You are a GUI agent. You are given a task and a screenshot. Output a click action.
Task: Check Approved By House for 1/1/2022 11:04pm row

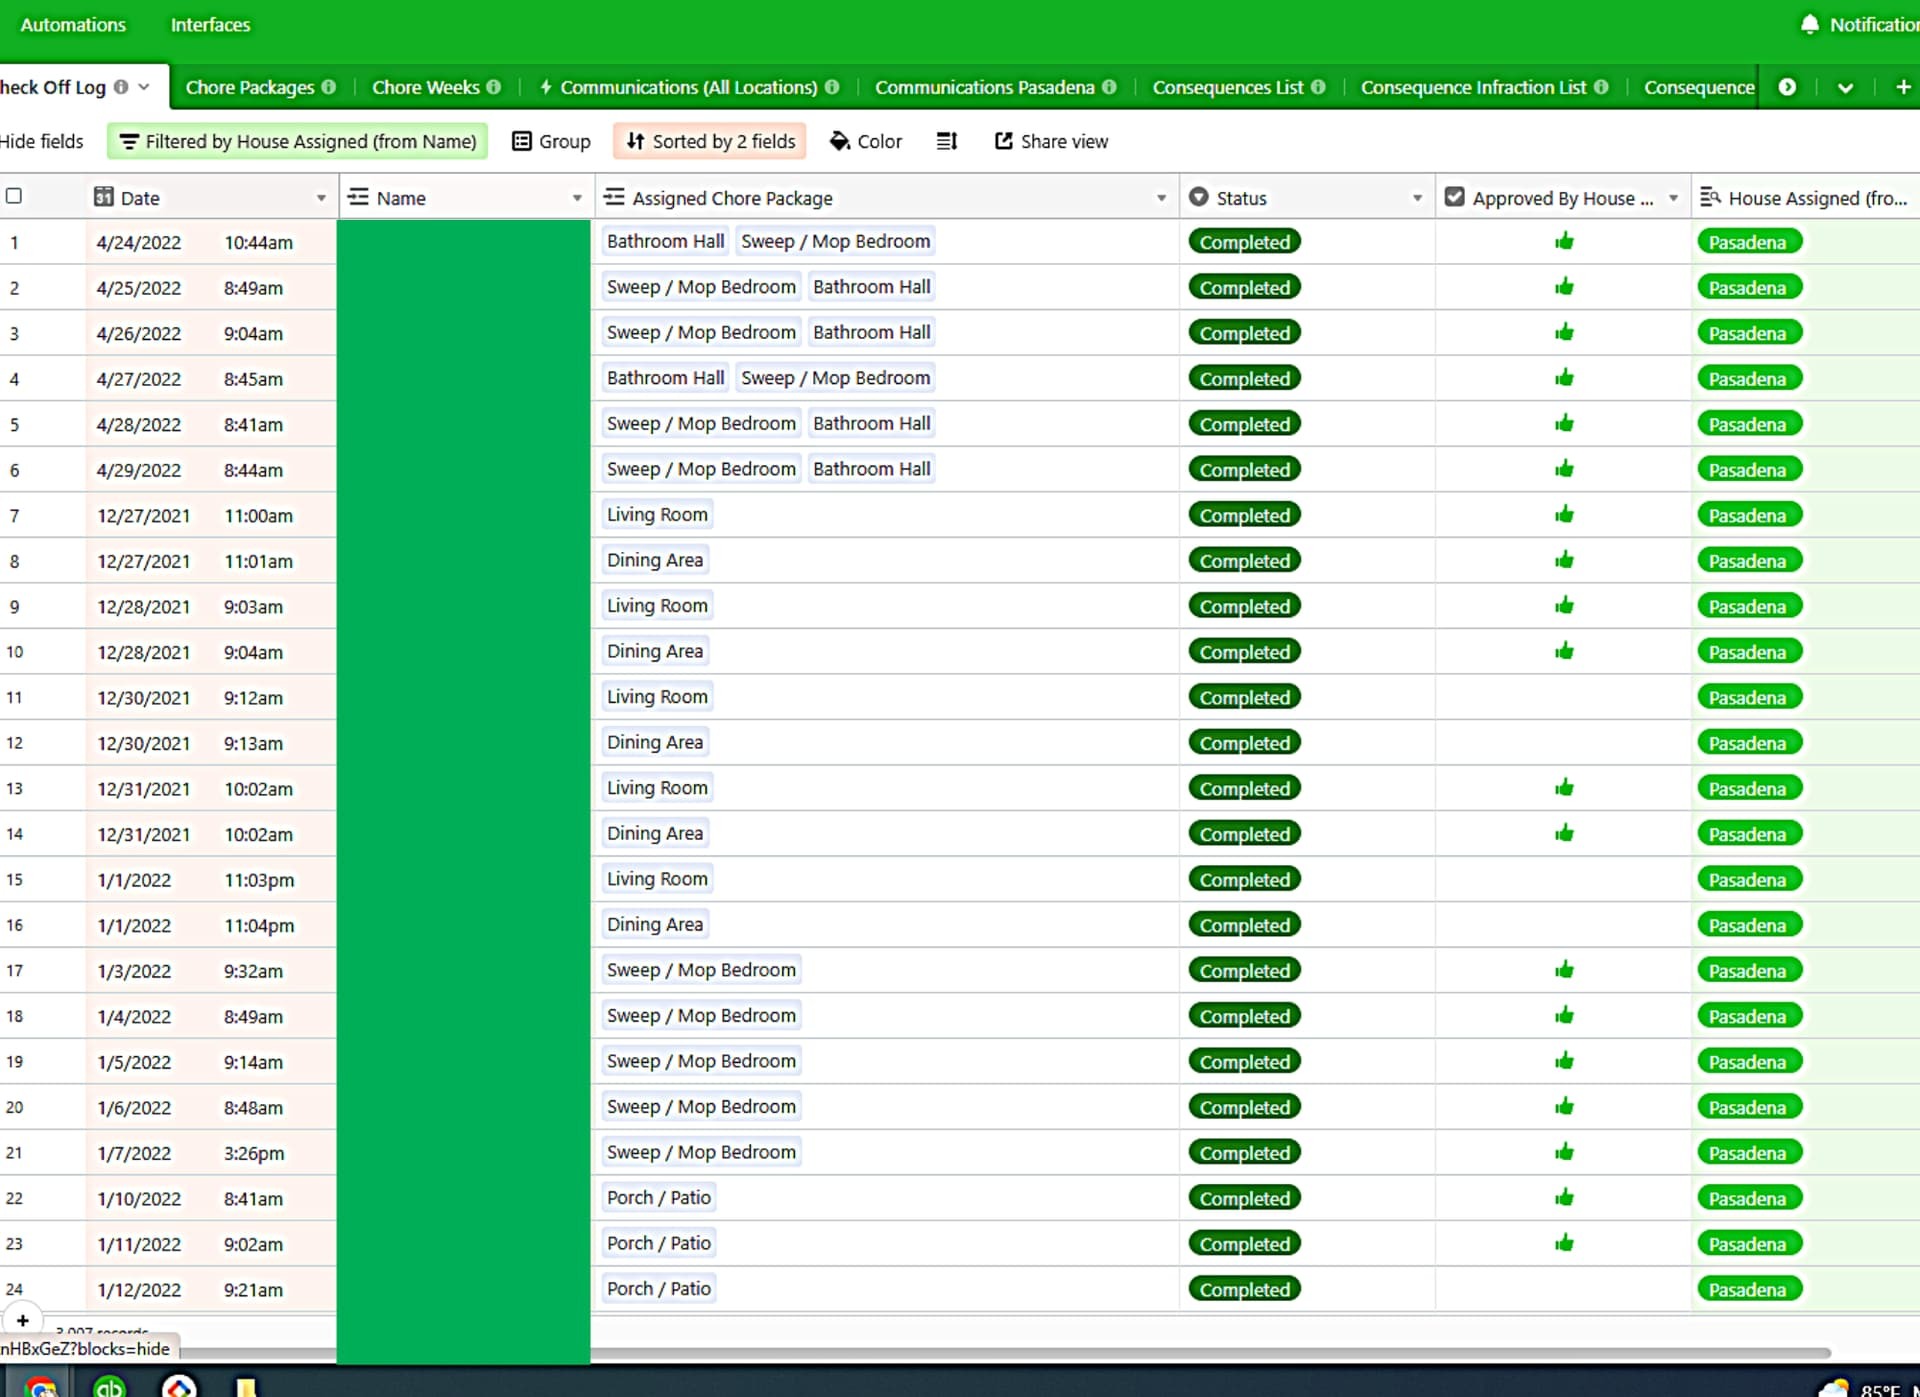coord(1564,925)
